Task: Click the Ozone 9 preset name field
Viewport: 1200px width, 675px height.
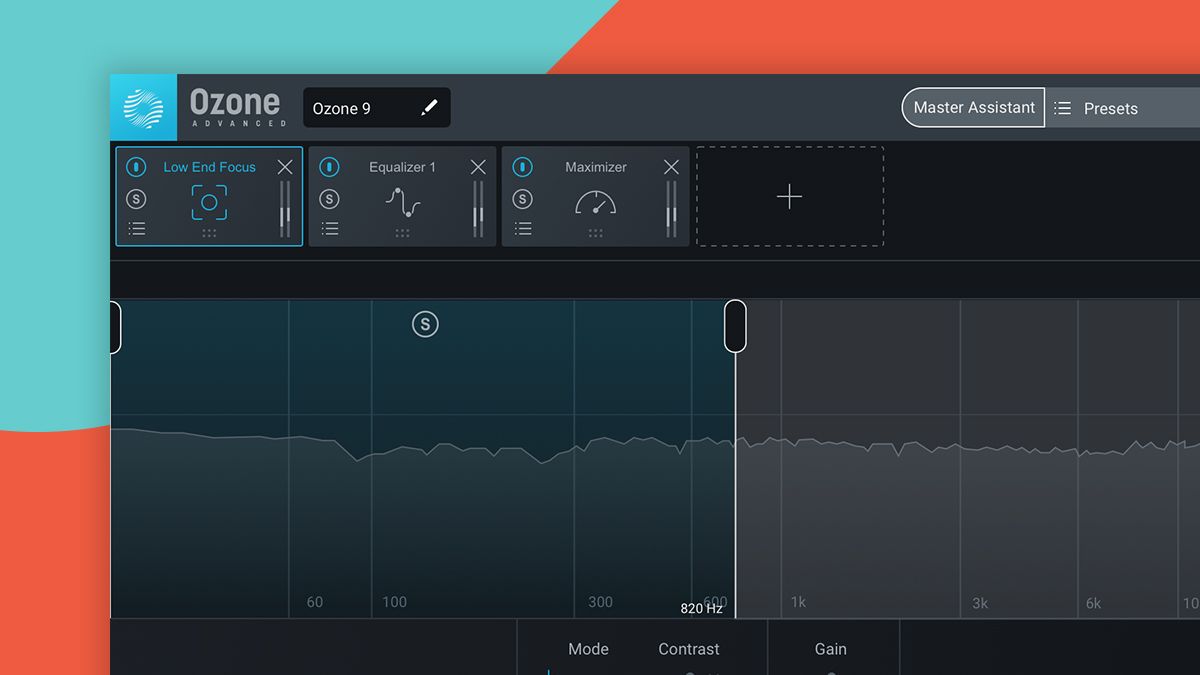Action: [x=377, y=107]
